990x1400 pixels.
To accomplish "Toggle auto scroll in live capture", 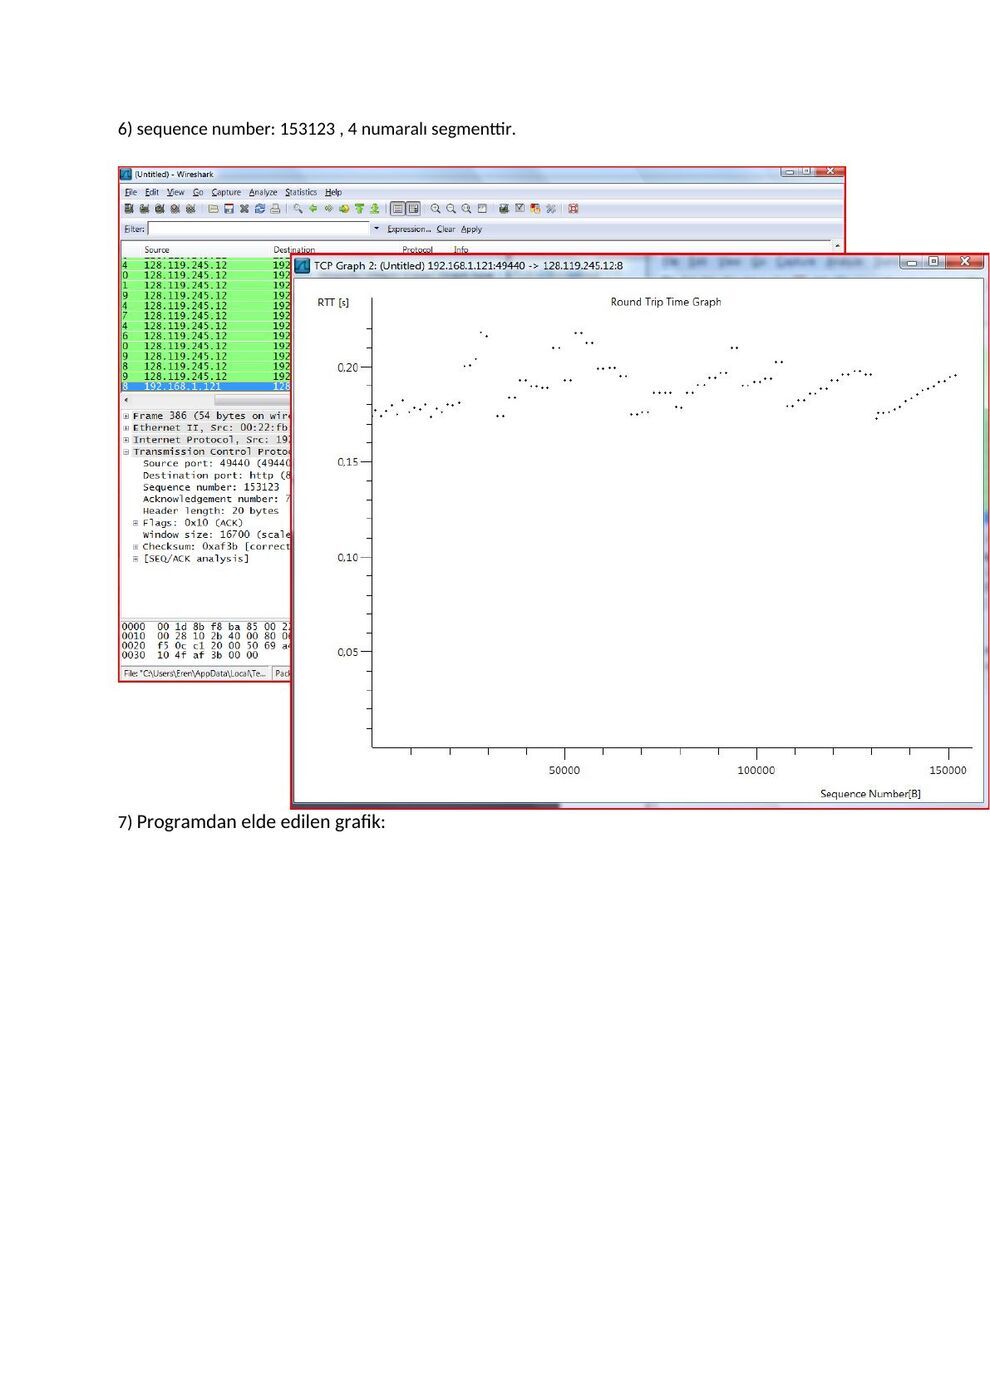I will pyautogui.click(x=413, y=209).
